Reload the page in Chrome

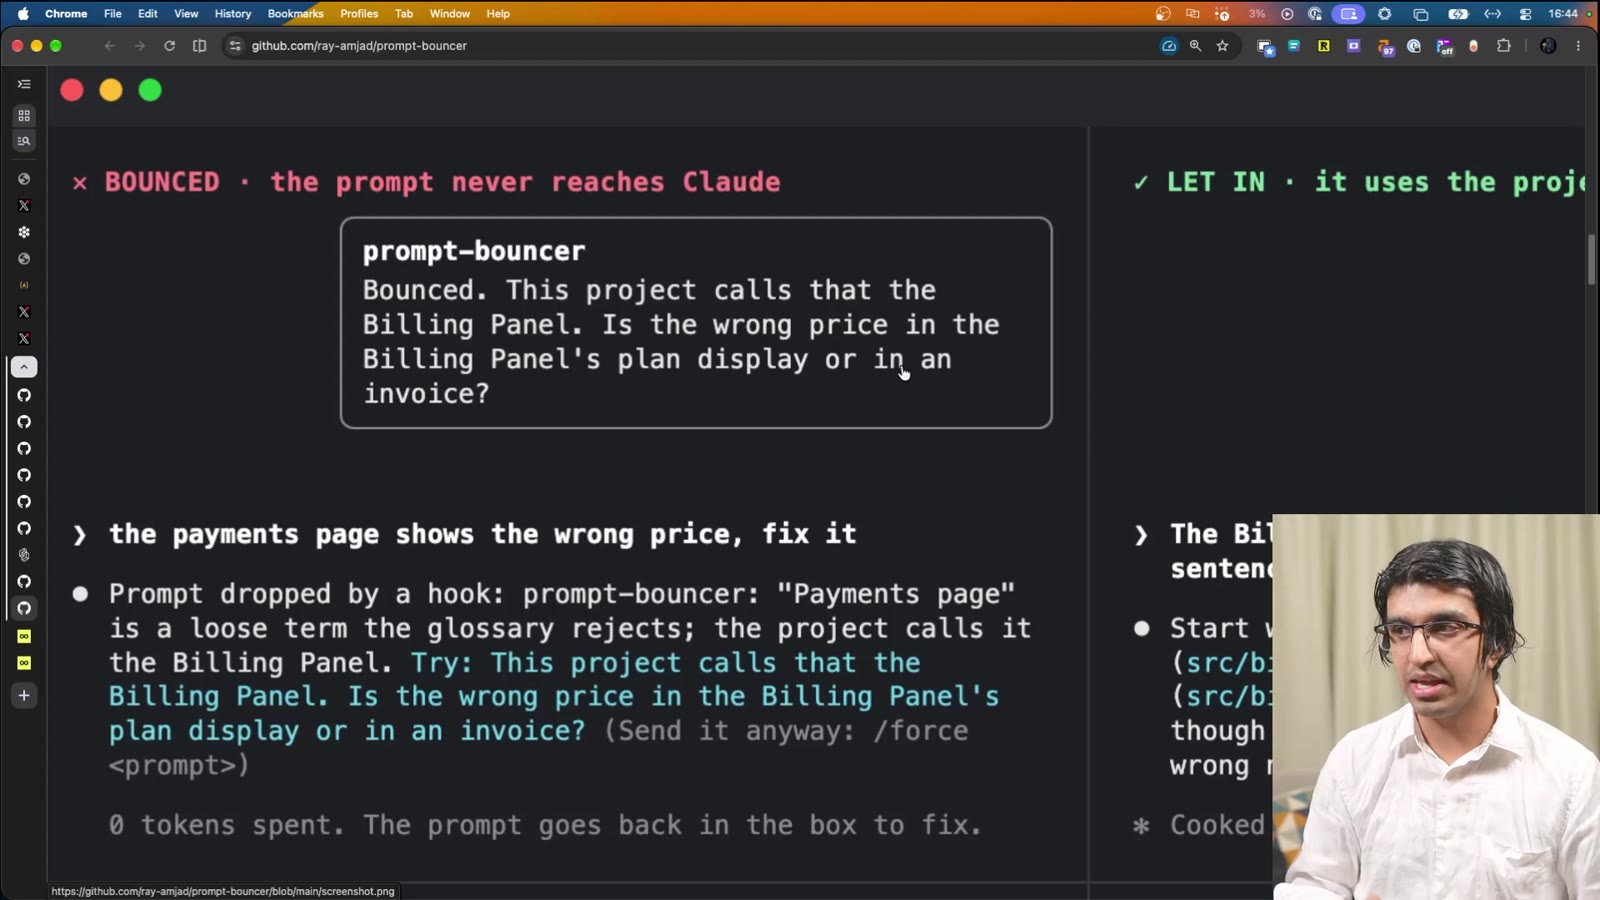tap(169, 46)
